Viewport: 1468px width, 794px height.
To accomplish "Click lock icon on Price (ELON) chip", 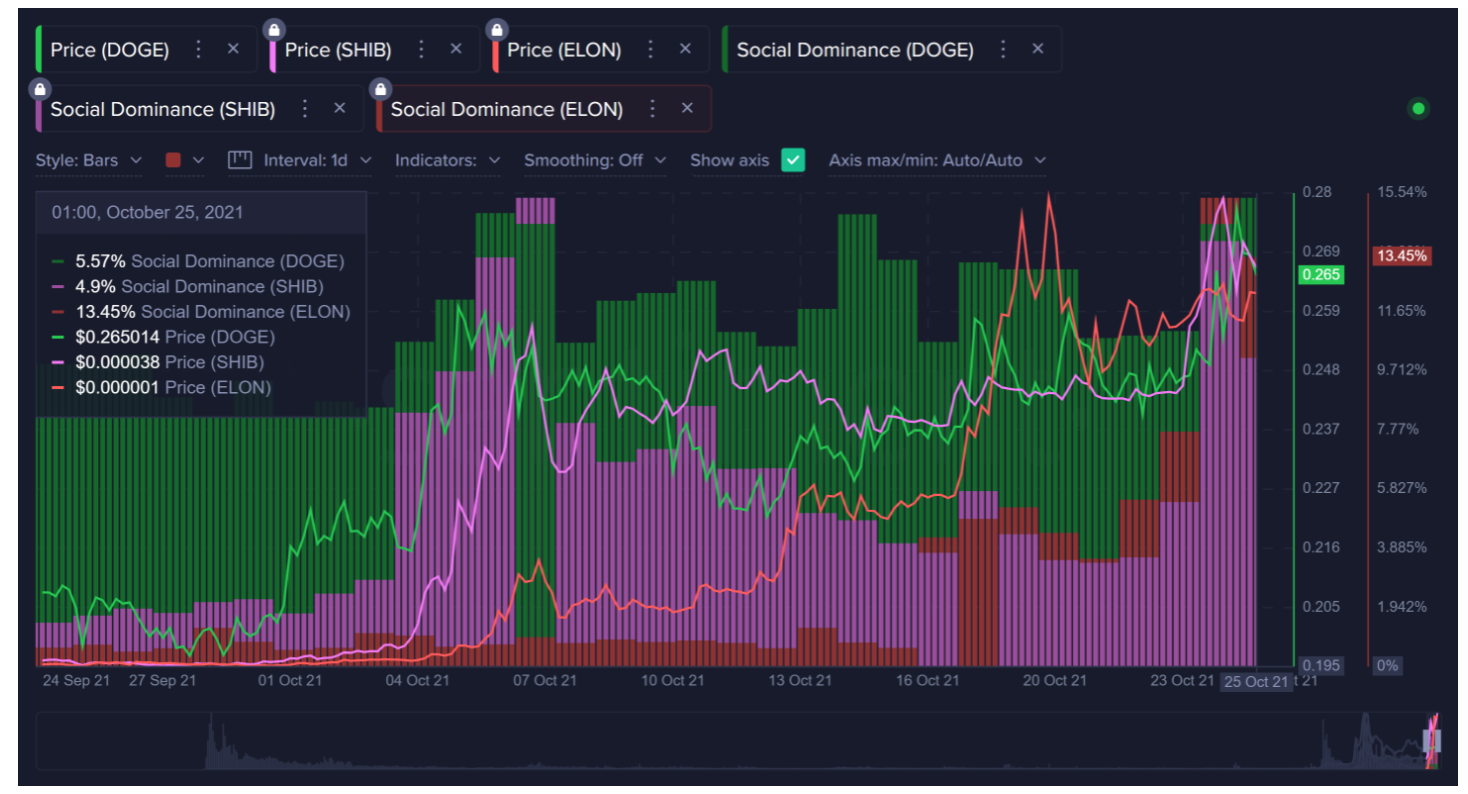I will tap(496, 29).
